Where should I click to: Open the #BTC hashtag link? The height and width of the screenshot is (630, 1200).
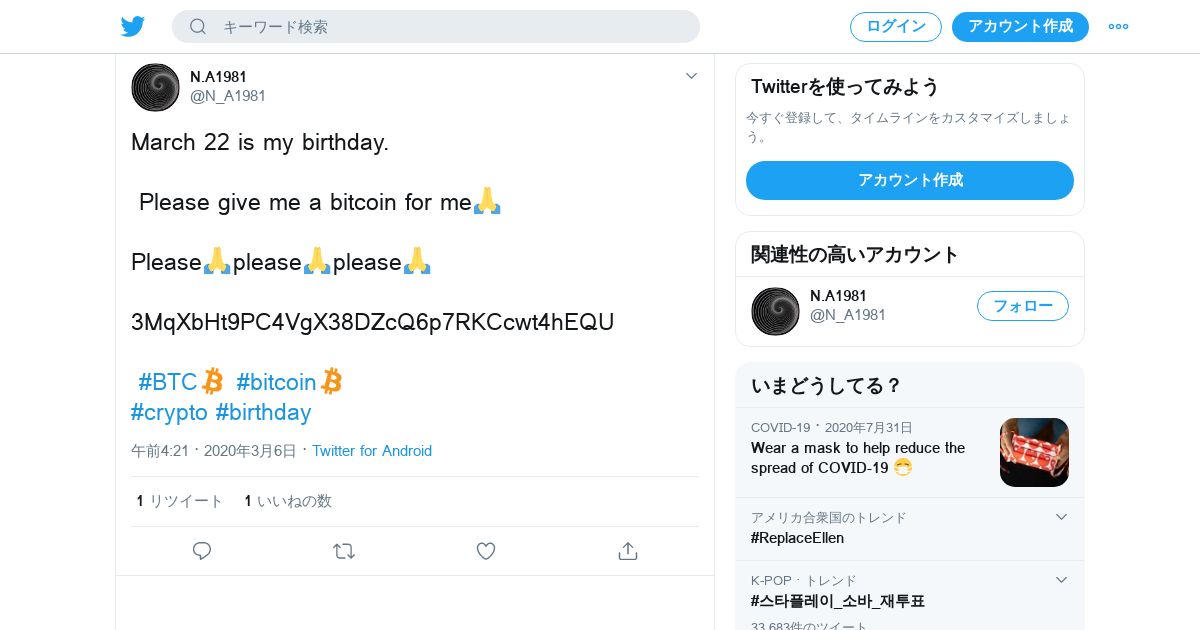168,382
